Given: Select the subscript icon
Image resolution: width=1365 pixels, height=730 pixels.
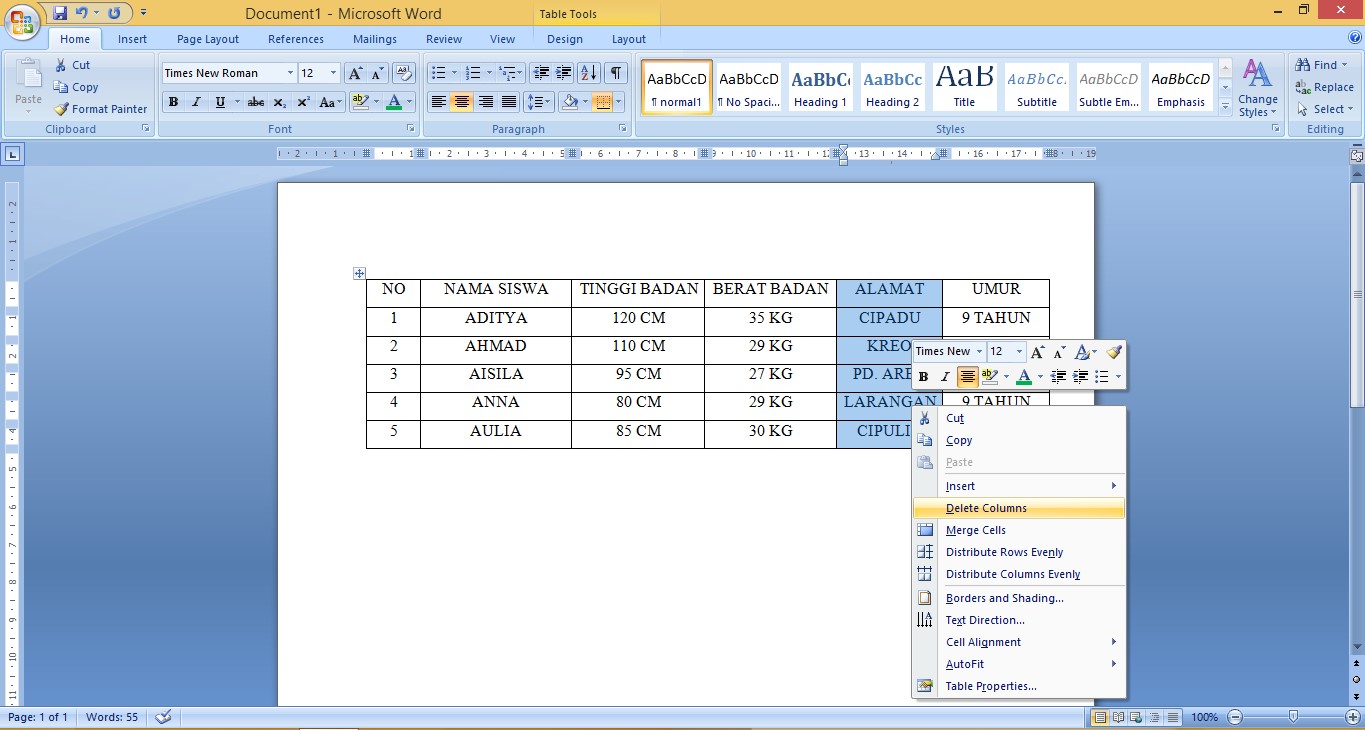Looking at the screenshot, I should pyautogui.click(x=280, y=102).
